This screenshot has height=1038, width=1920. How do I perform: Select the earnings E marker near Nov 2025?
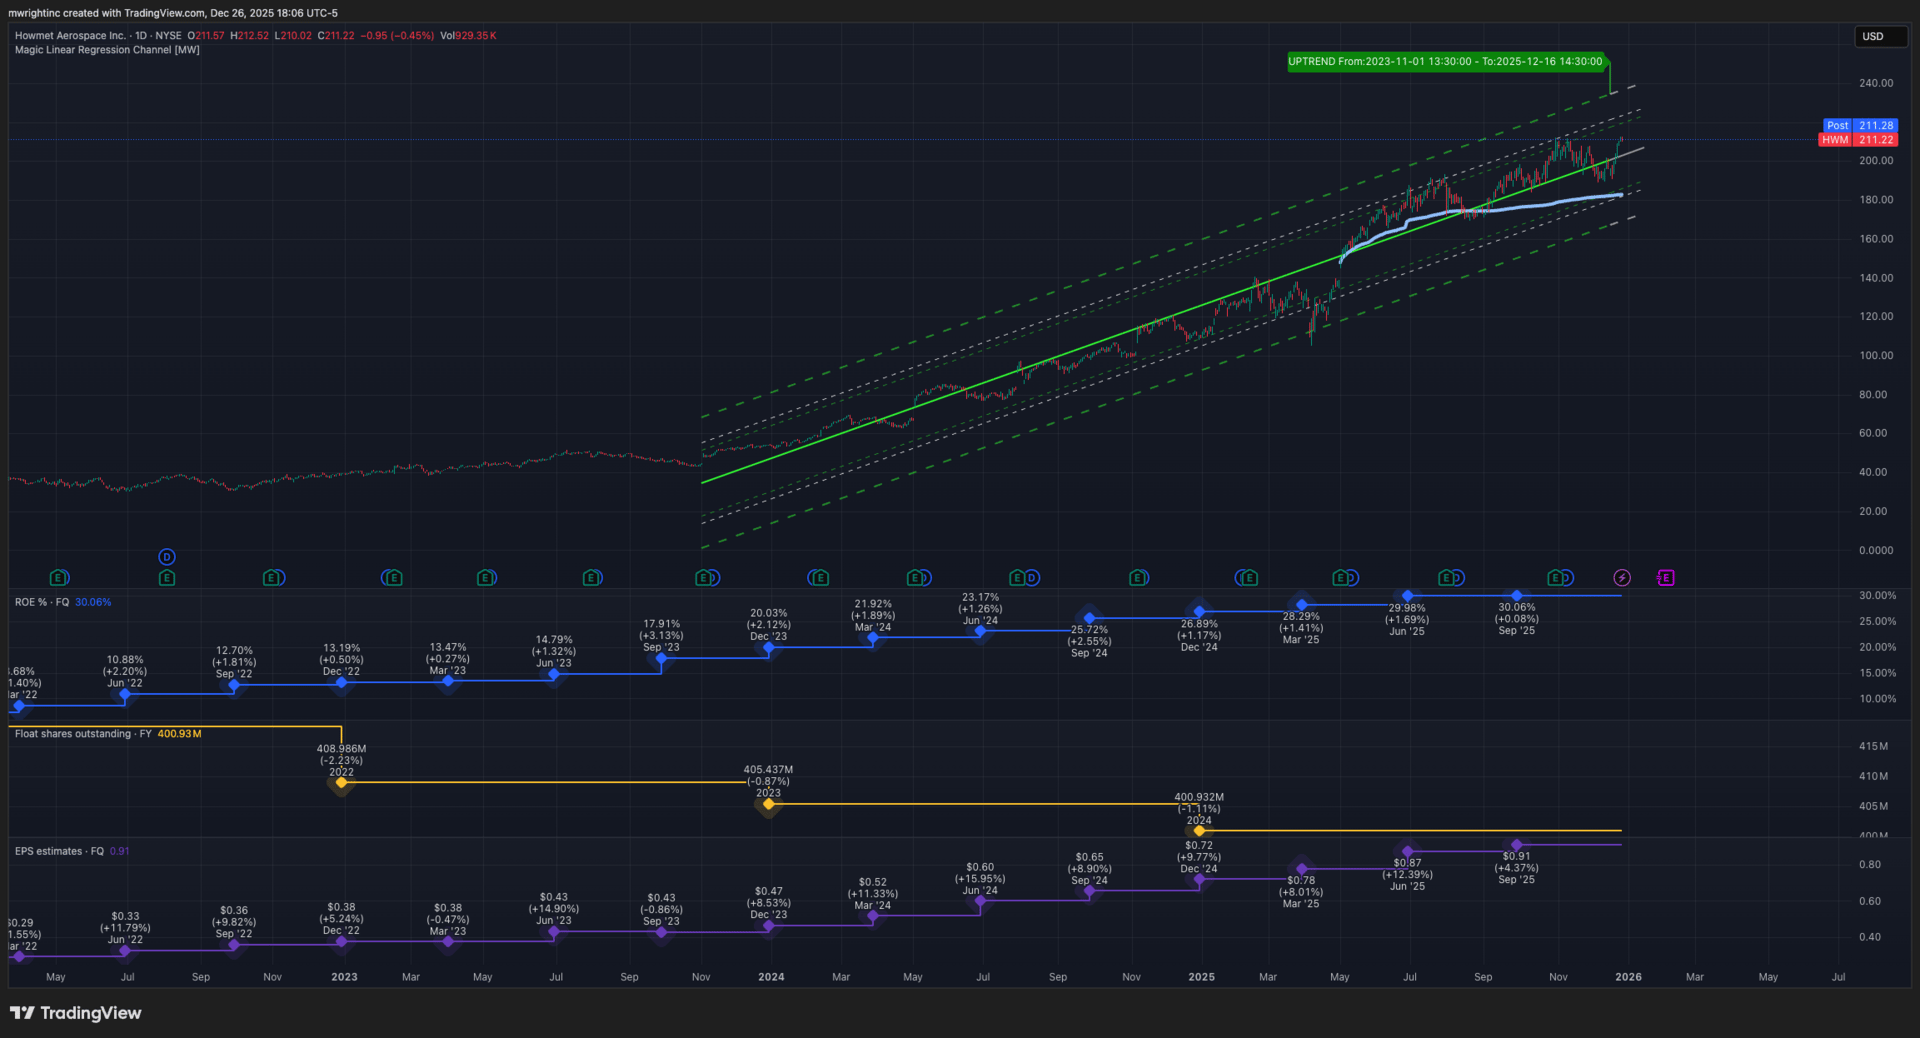[1556, 578]
